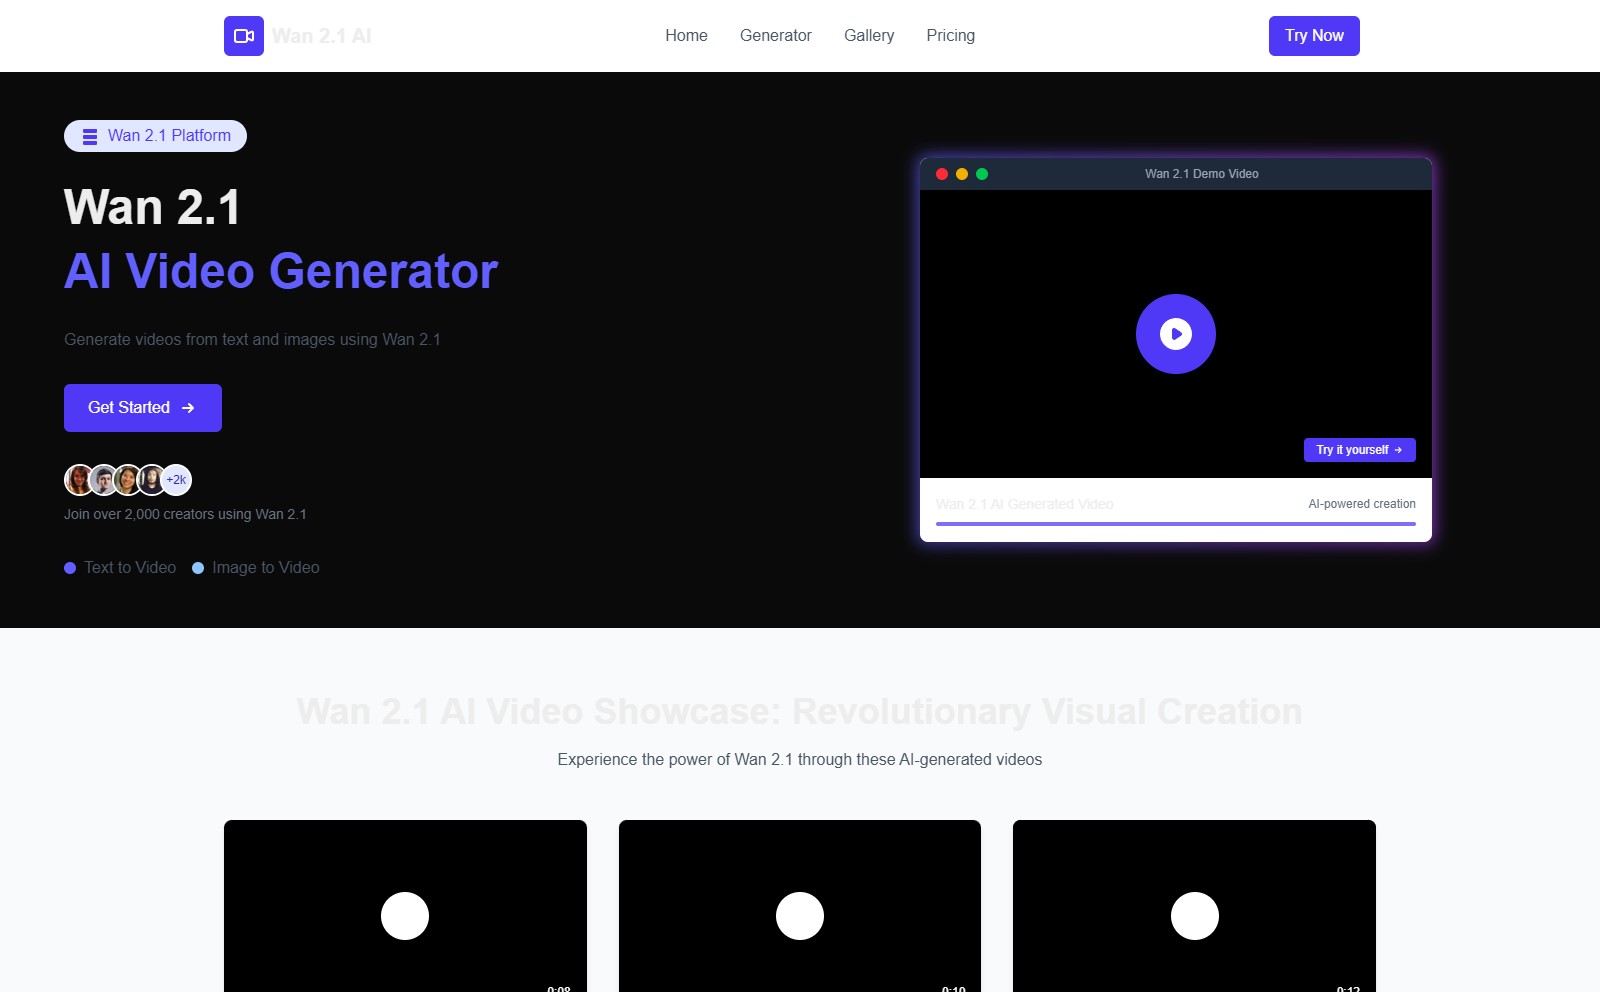Image resolution: width=1600 pixels, height=992 pixels.
Task: Click the stack icon in Platform badge
Action: (x=90, y=136)
